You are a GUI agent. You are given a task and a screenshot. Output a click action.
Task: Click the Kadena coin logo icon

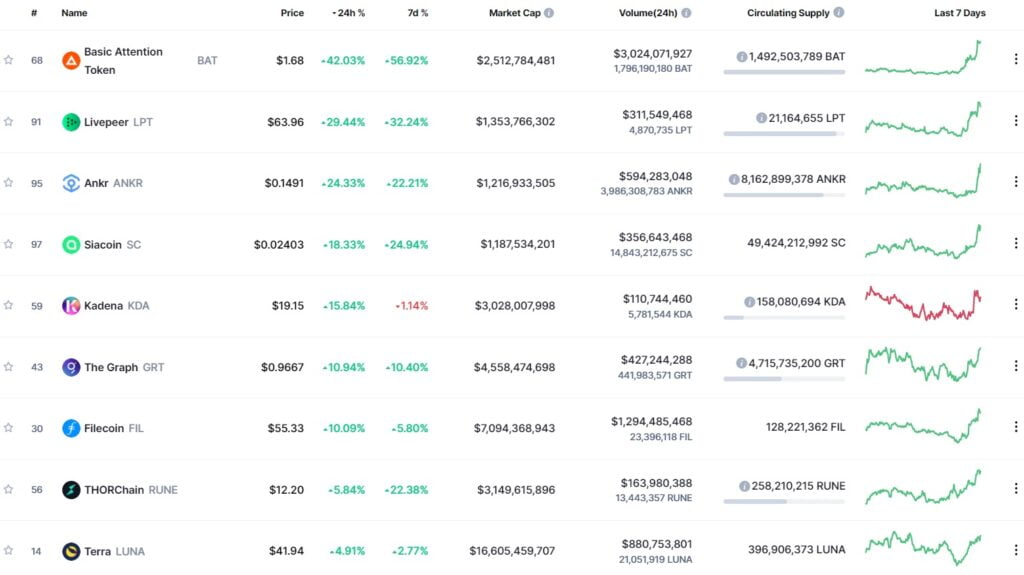pyautogui.click(x=71, y=306)
